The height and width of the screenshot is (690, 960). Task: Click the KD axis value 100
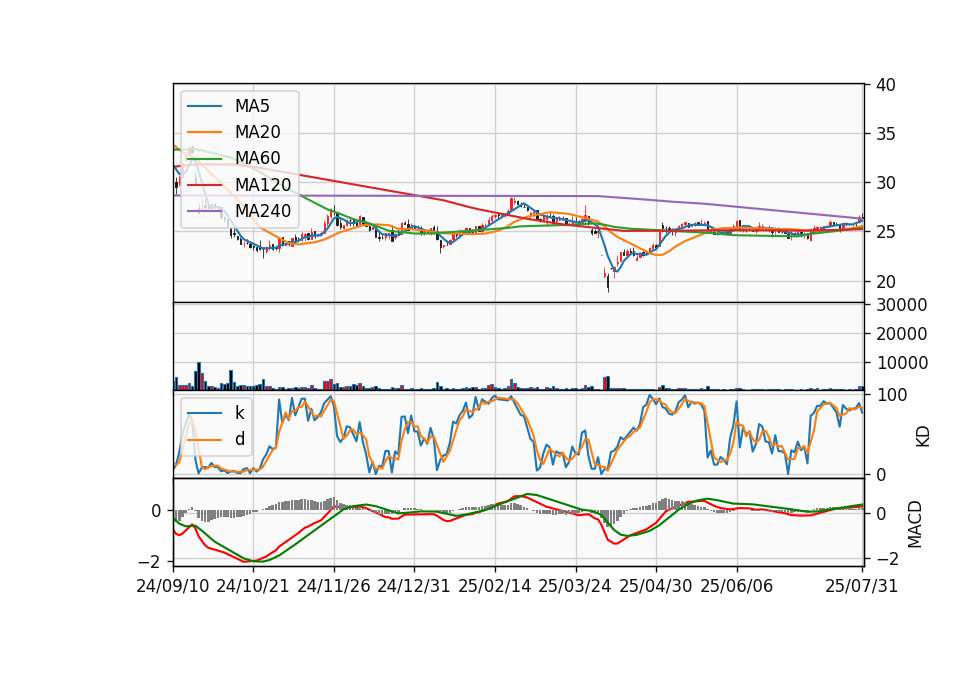pyautogui.click(x=891, y=395)
